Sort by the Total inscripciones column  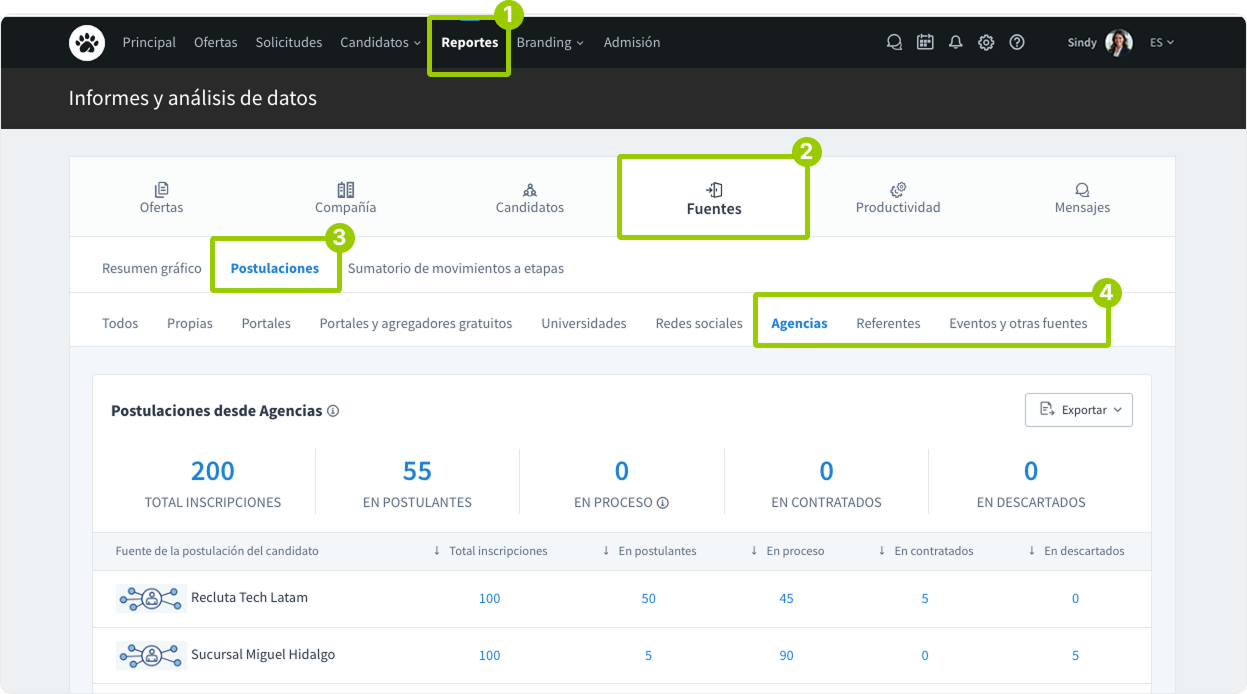point(490,551)
